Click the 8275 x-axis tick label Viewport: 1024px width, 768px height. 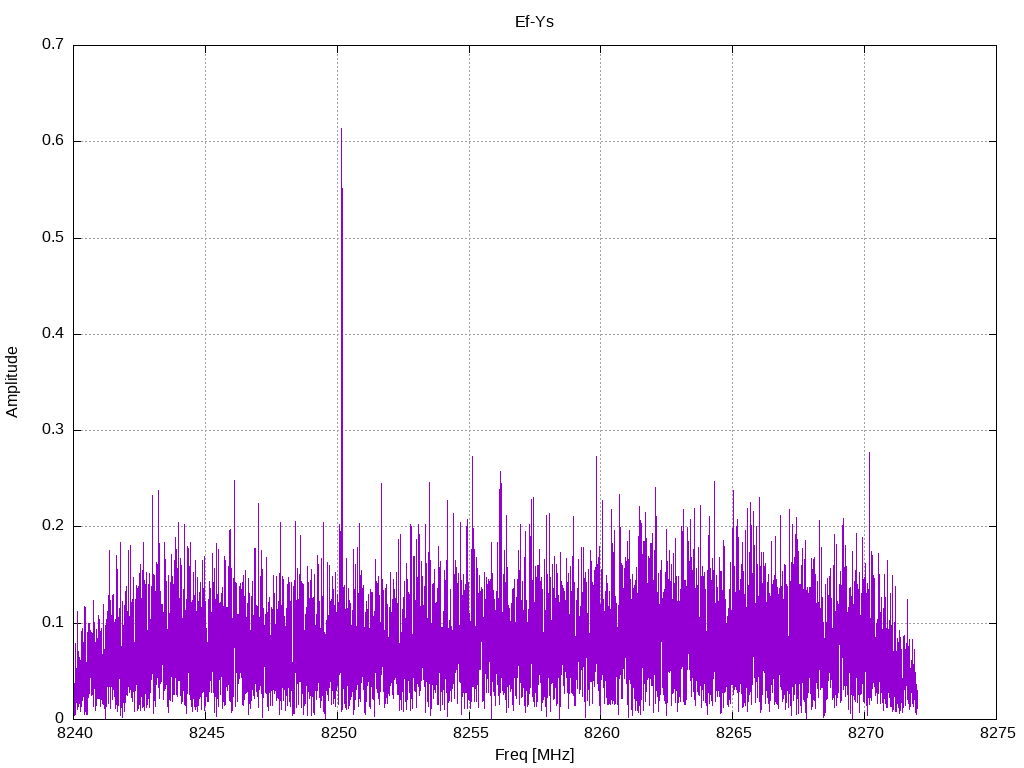click(996, 735)
